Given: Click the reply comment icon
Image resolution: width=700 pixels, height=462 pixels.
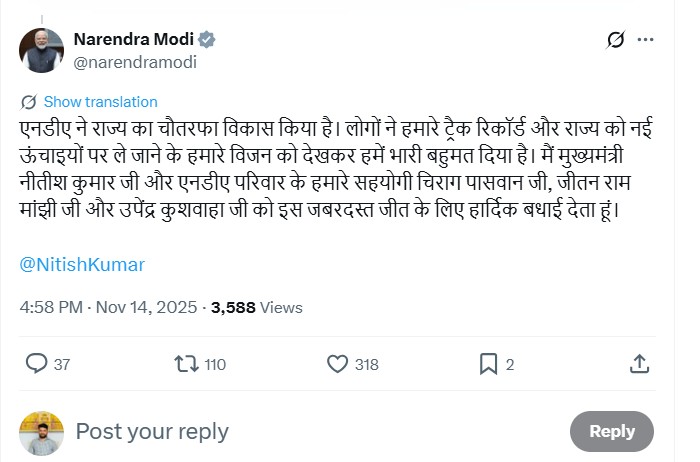Looking at the screenshot, I should click(x=36, y=364).
